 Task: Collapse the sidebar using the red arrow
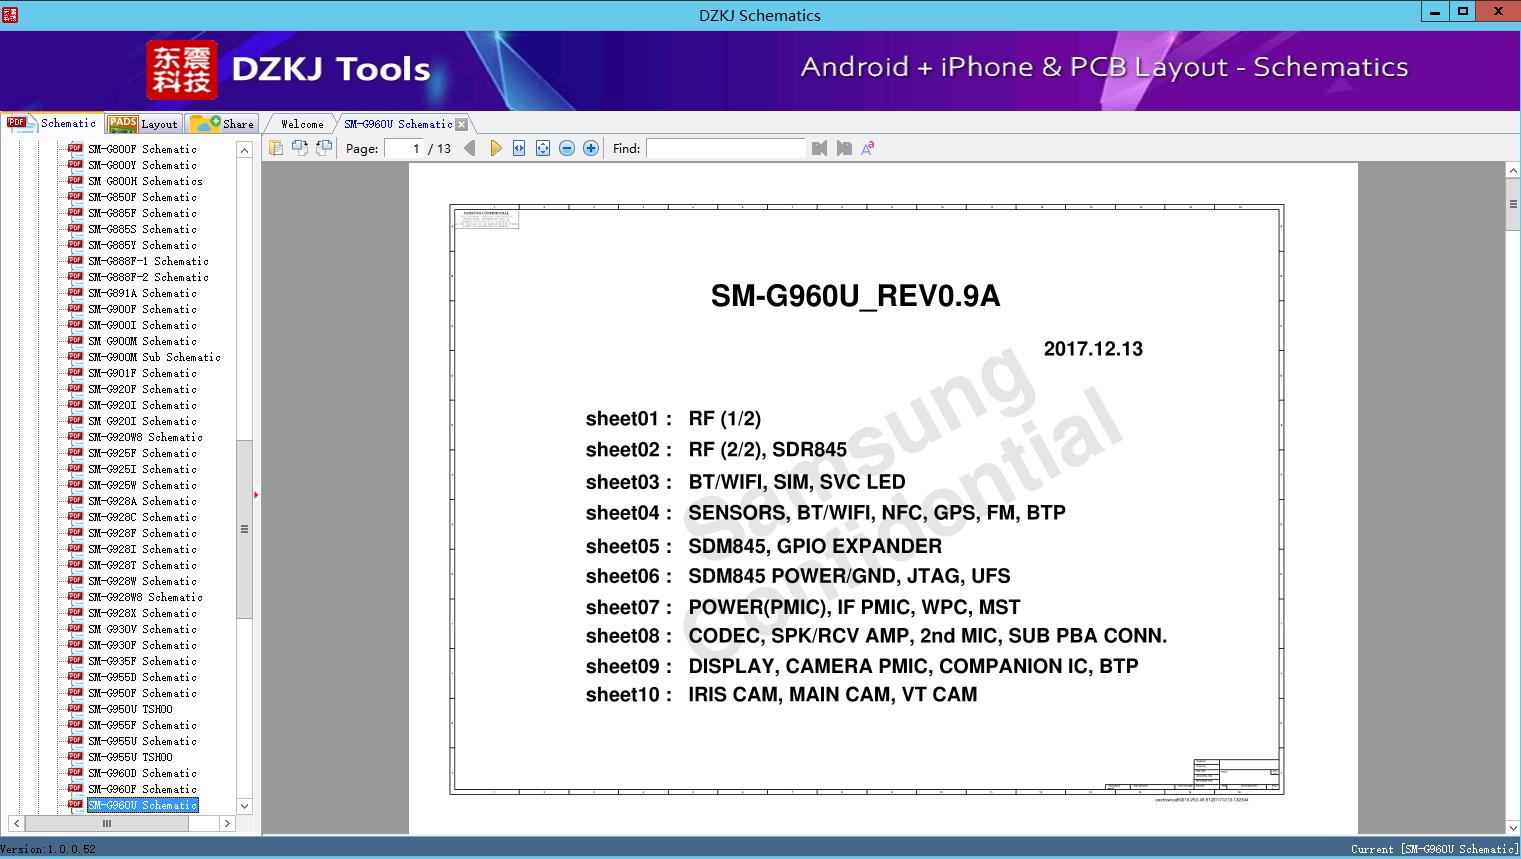pyautogui.click(x=256, y=494)
